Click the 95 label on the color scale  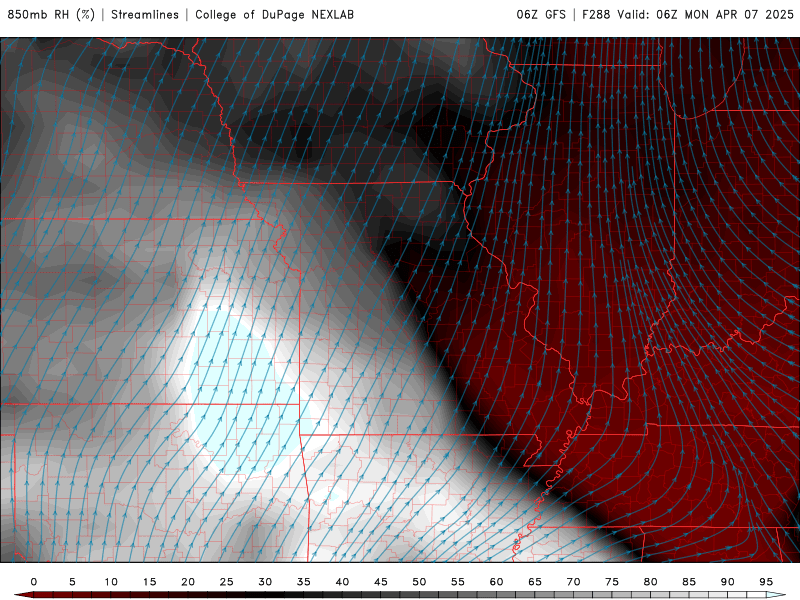tap(766, 582)
